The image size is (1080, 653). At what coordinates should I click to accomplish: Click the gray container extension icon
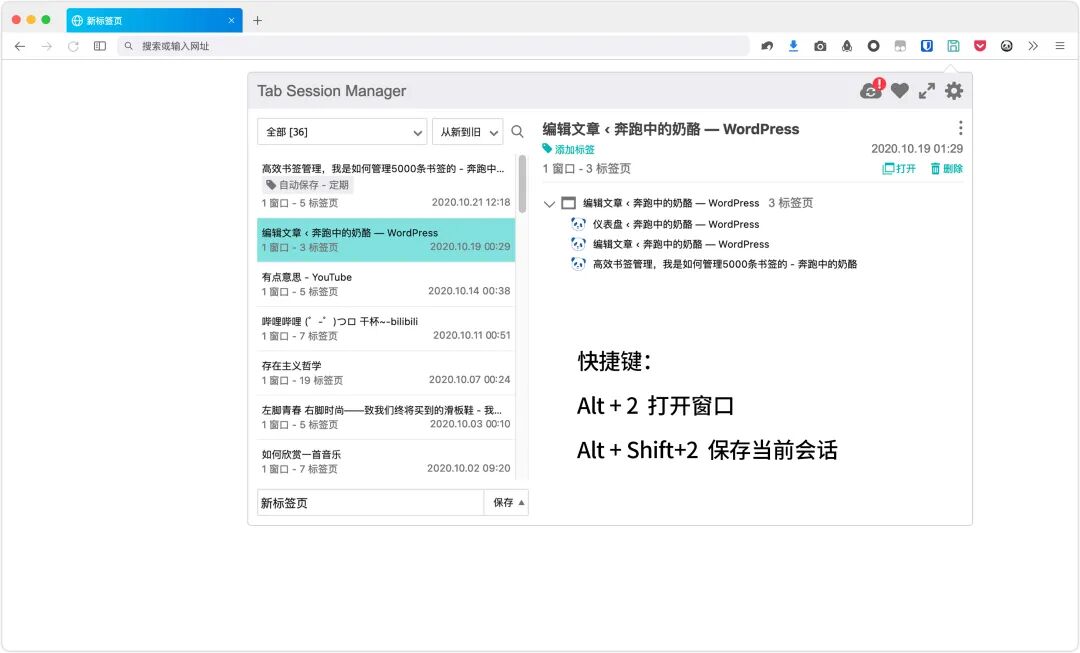click(900, 46)
